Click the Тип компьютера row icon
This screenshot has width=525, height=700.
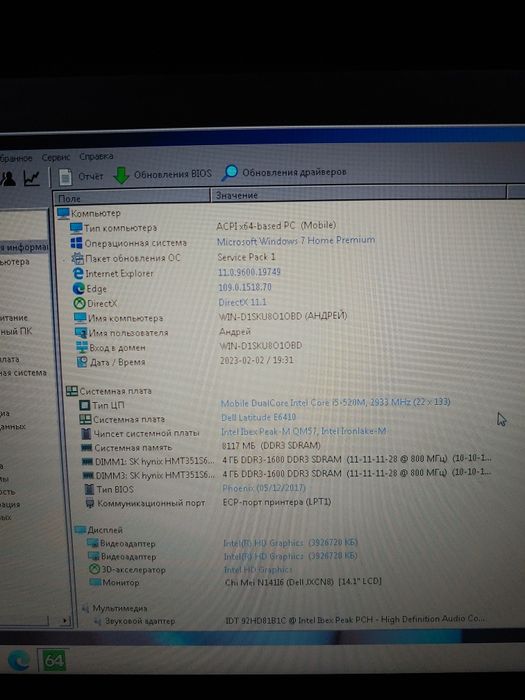point(76,228)
